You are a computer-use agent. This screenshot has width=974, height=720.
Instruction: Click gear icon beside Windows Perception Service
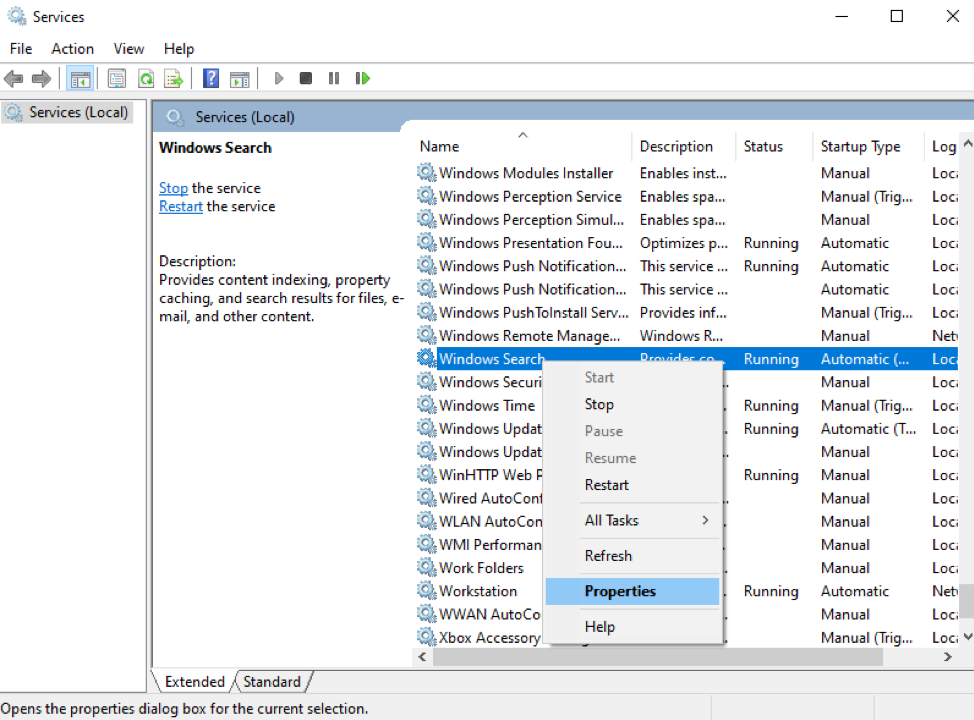point(426,196)
